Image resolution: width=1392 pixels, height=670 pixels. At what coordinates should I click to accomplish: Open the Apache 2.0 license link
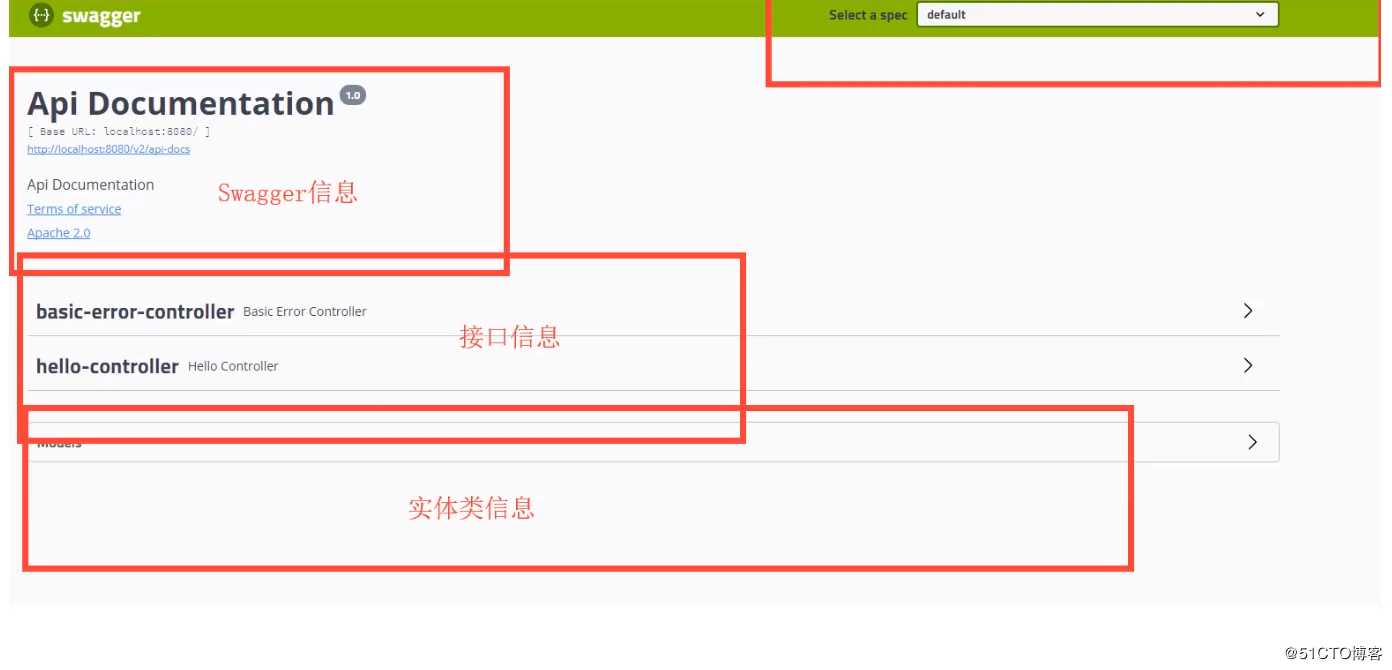point(59,233)
